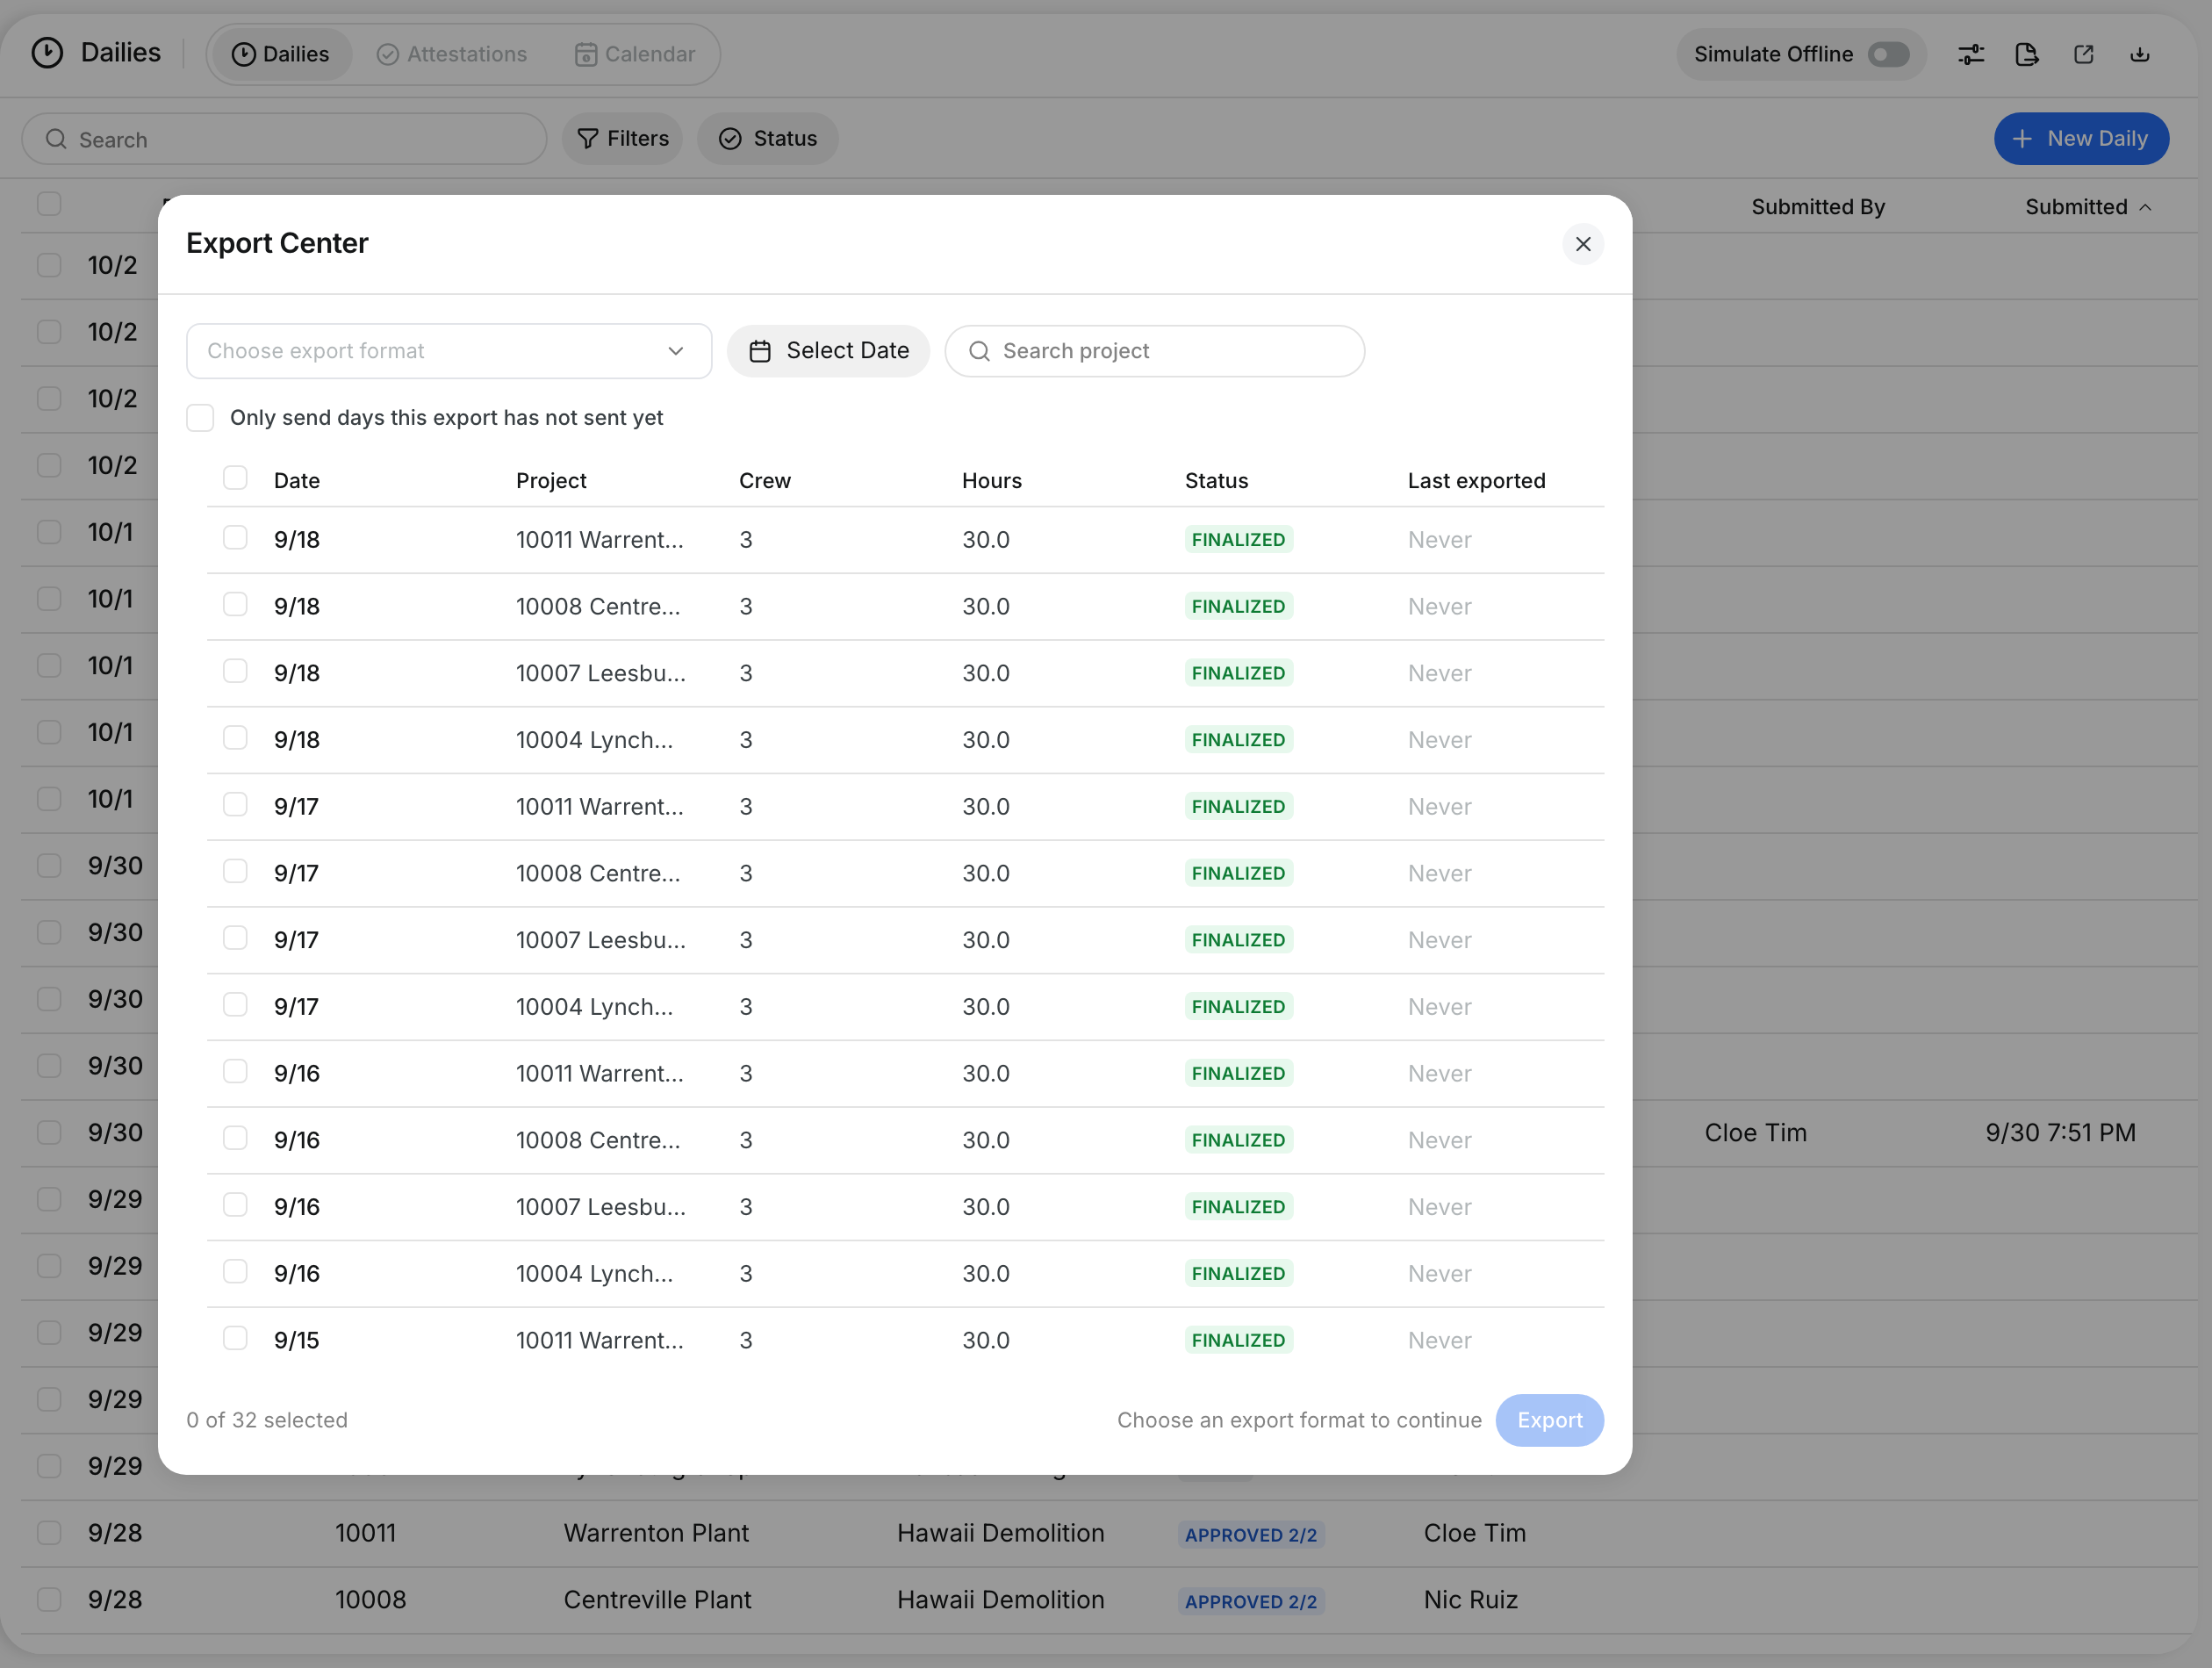Click the Submitted By column header

1817,207
